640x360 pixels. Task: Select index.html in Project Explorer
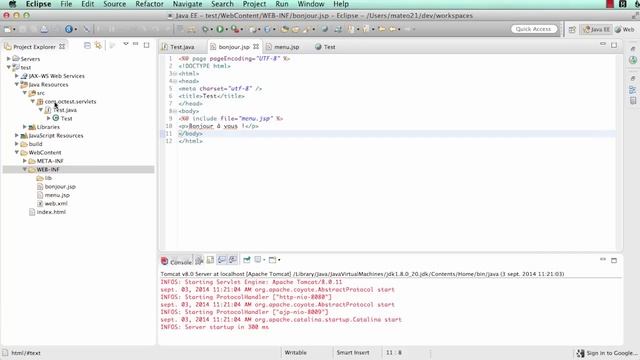pyautogui.click(x=51, y=212)
